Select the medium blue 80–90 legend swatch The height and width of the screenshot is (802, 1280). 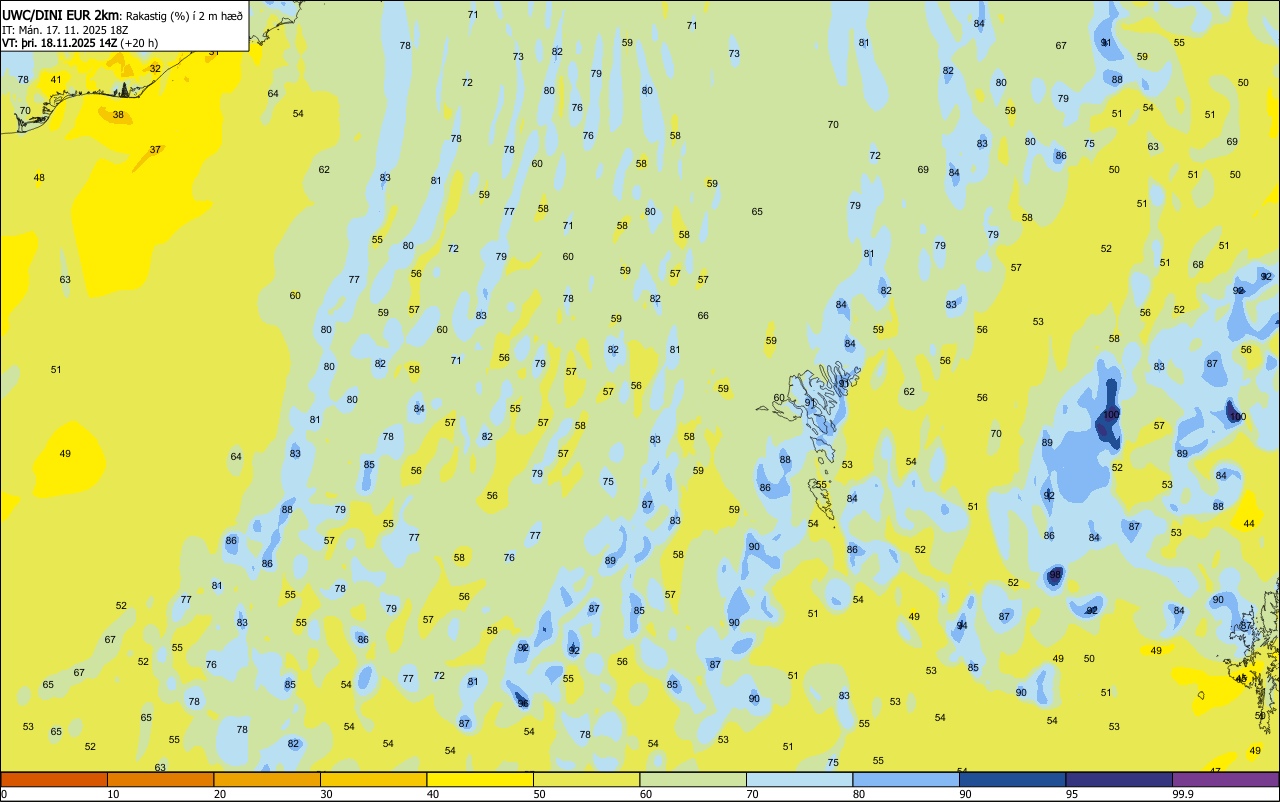point(906,779)
